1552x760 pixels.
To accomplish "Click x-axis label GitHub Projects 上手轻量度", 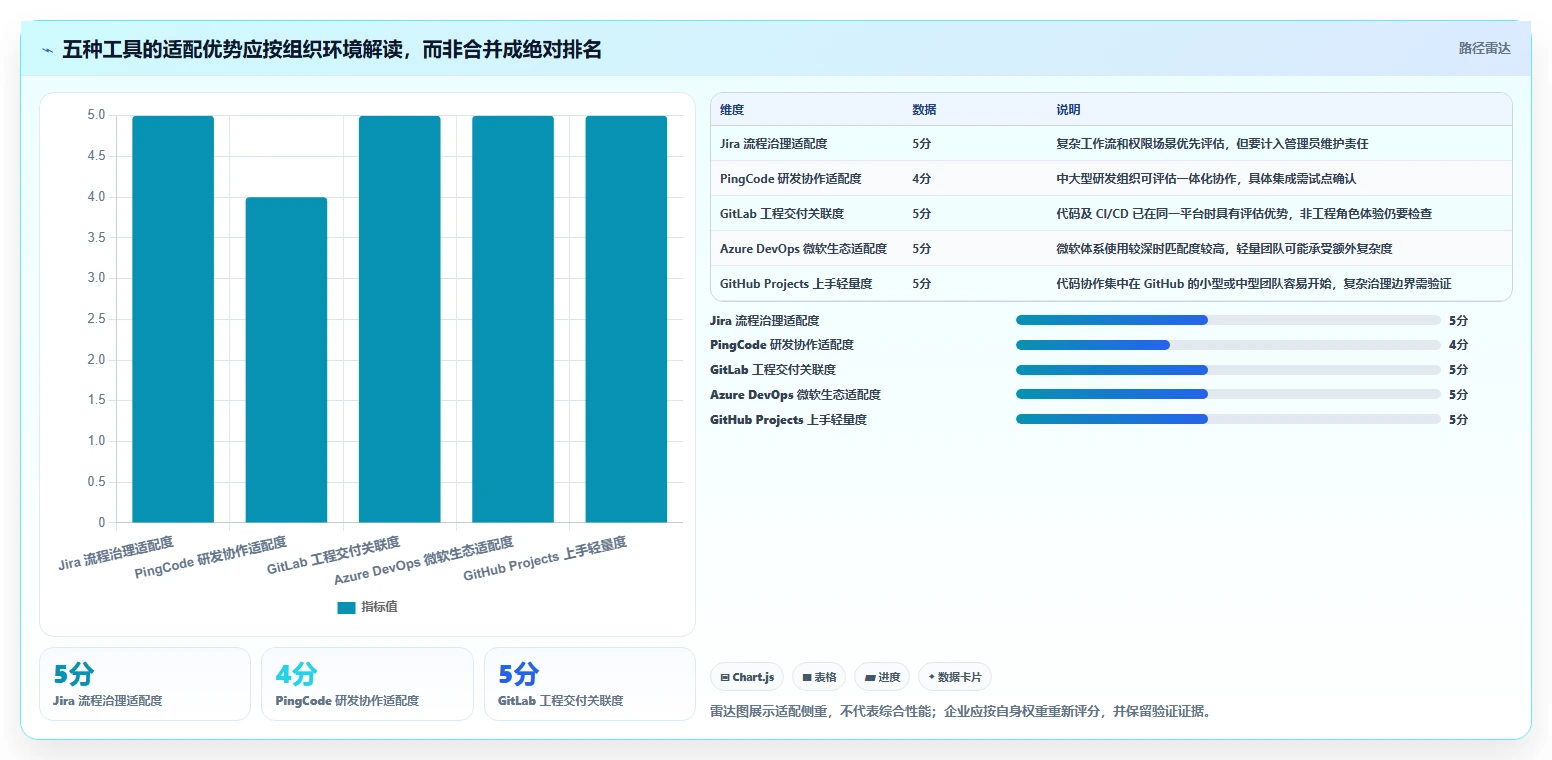I will 545,559.
